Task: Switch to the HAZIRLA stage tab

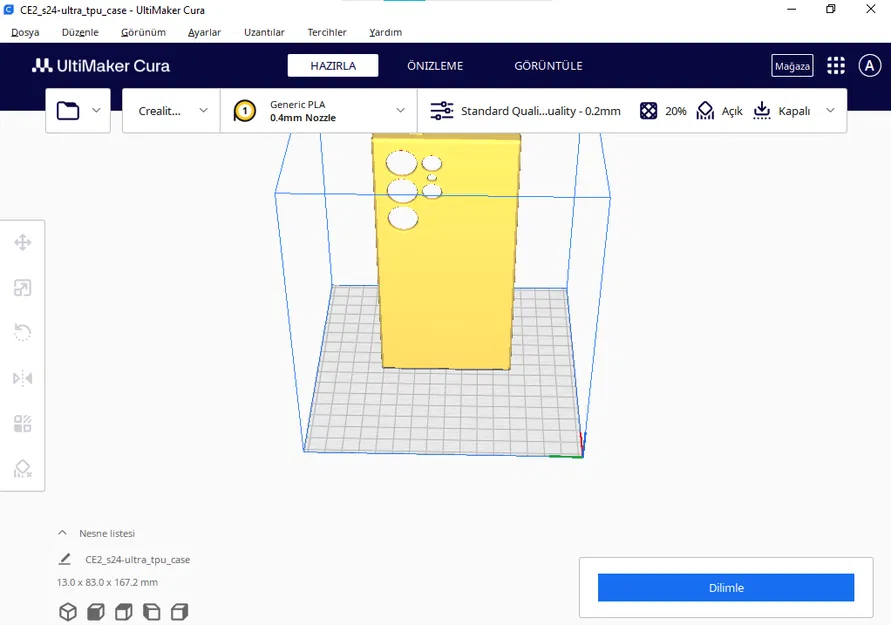Action: [x=333, y=65]
